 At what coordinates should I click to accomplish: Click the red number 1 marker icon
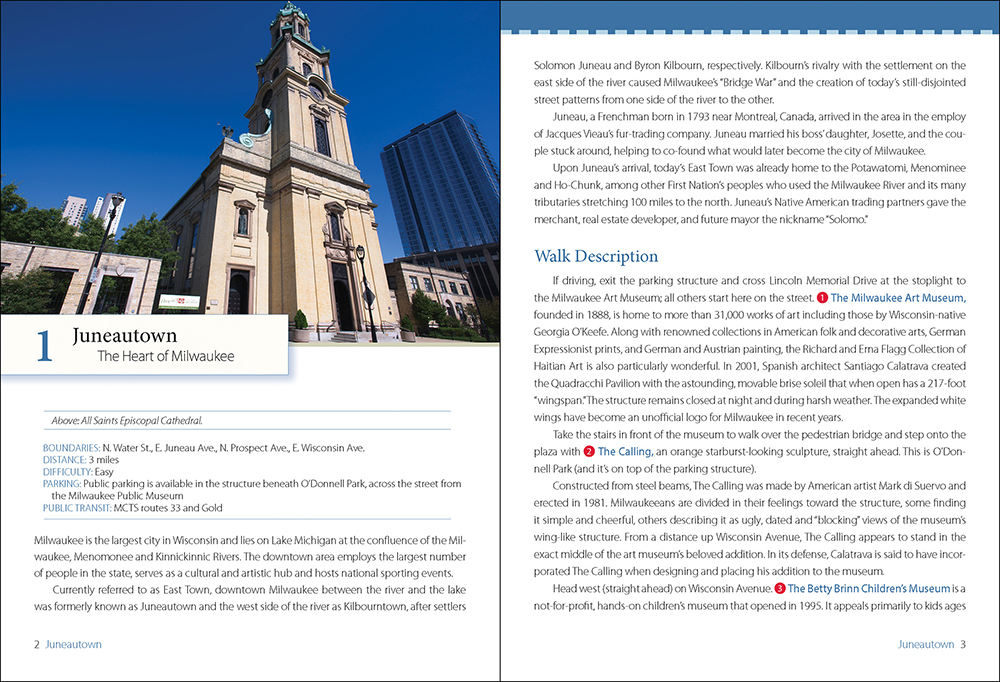[x=823, y=298]
